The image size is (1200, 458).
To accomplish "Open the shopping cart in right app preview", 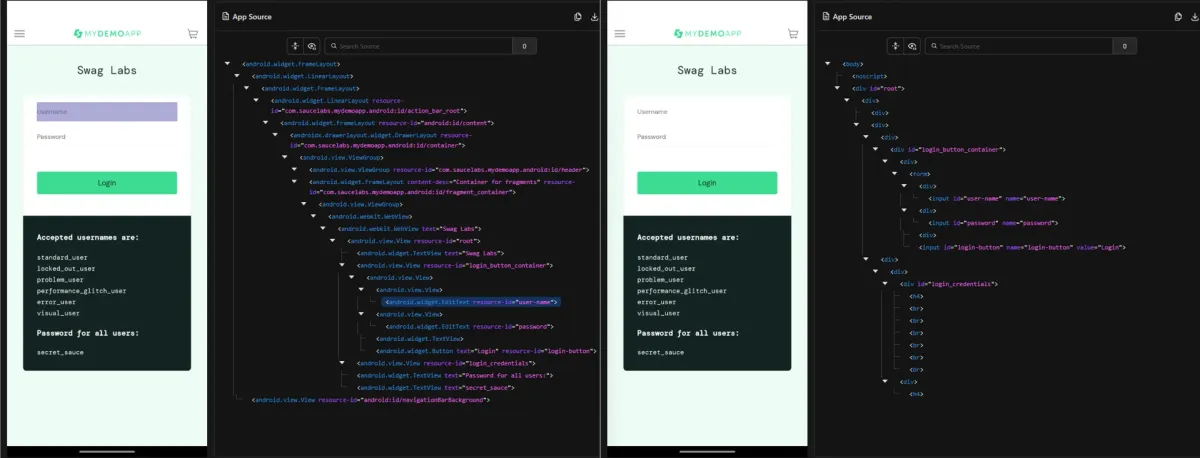I will tap(793, 33).
